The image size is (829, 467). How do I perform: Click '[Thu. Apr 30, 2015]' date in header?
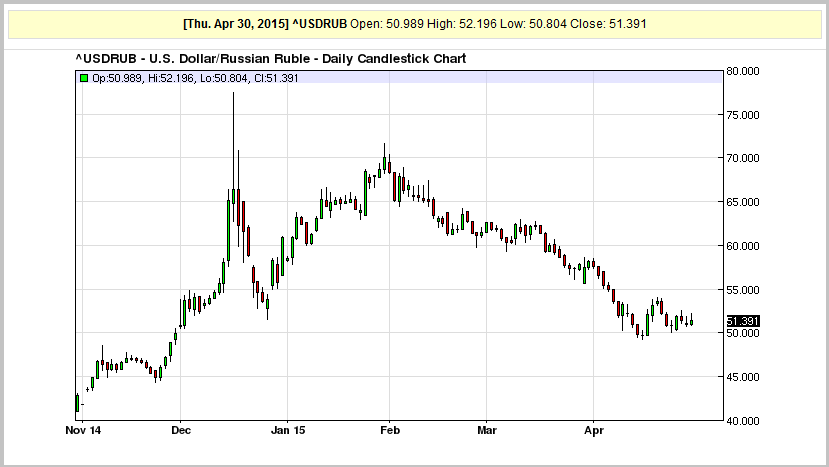tap(236, 24)
